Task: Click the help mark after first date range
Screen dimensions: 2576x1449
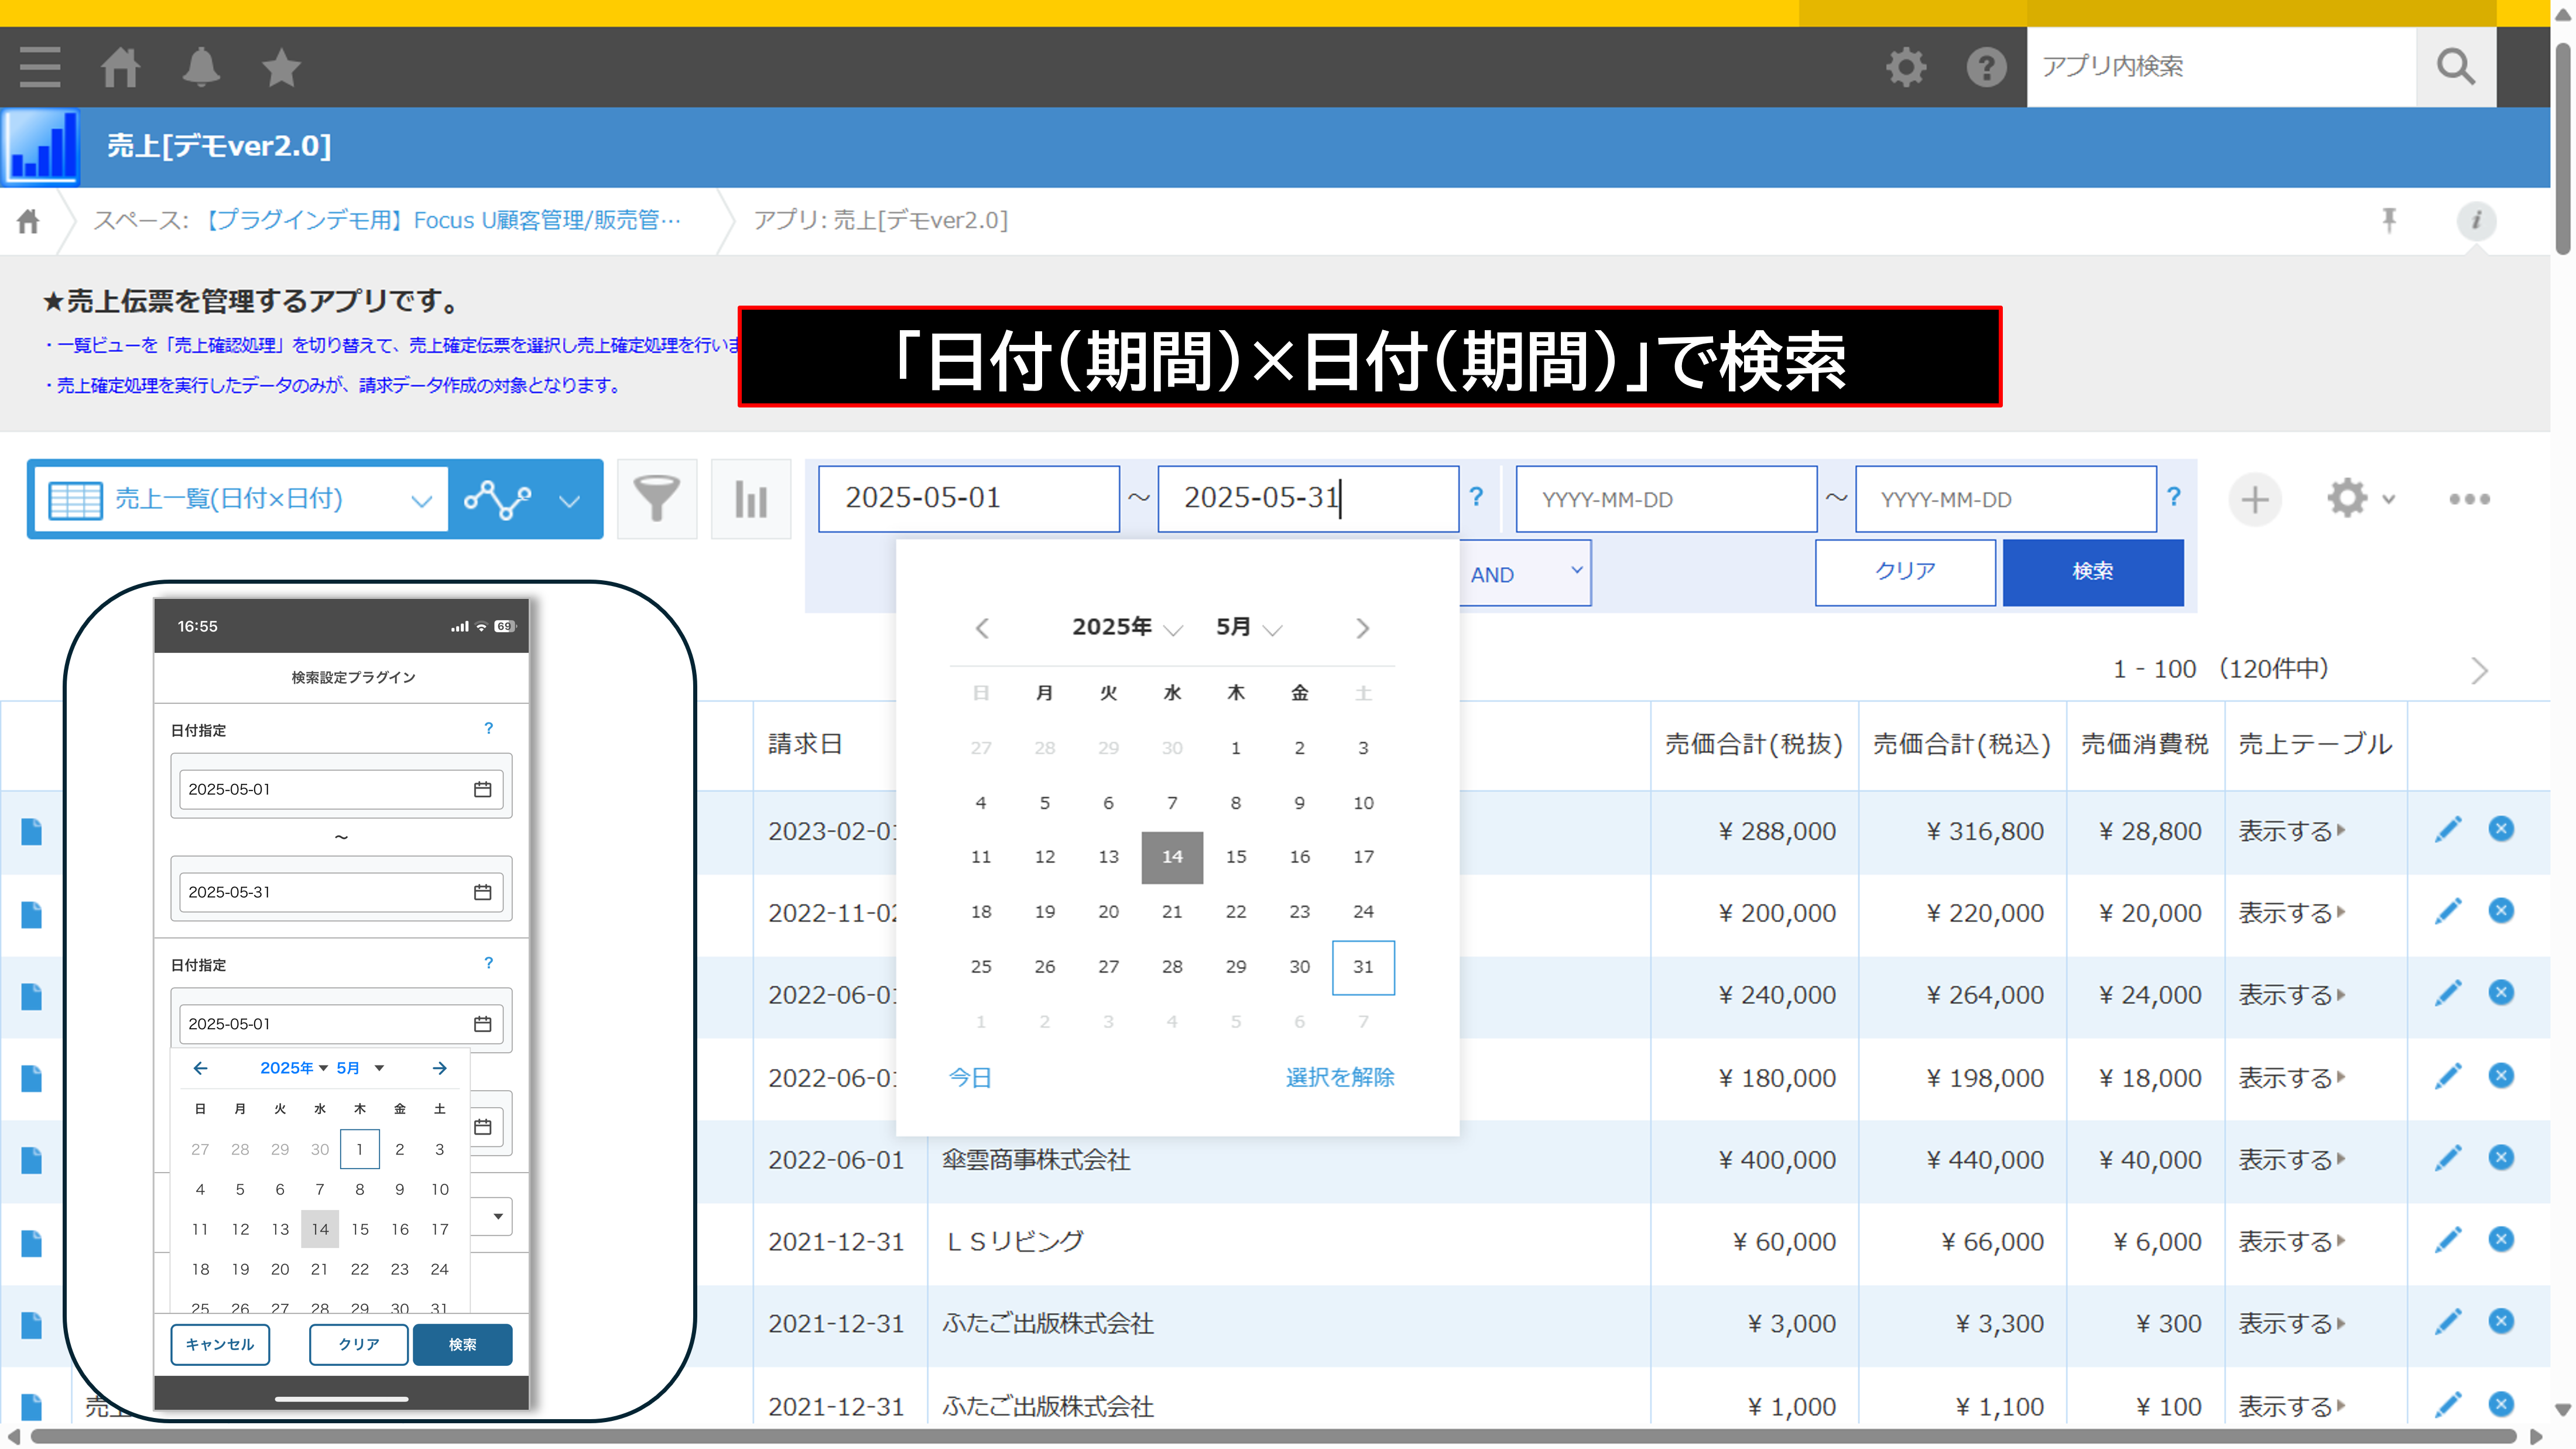Action: click(1476, 497)
